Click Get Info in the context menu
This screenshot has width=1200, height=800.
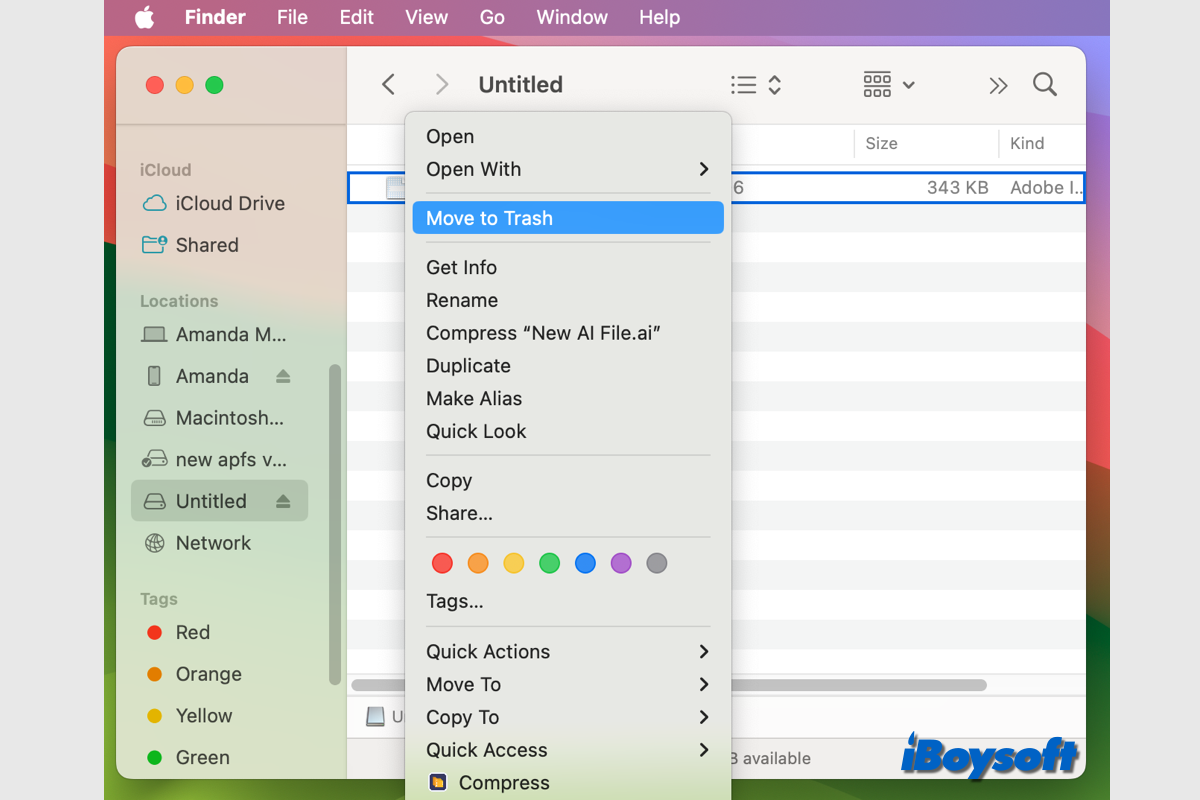461,267
